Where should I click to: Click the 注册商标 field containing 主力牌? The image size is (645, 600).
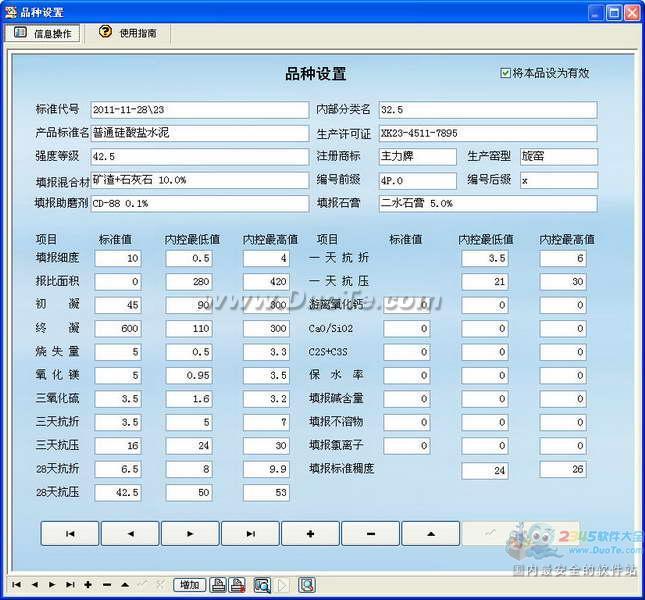pyautogui.click(x=417, y=157)
